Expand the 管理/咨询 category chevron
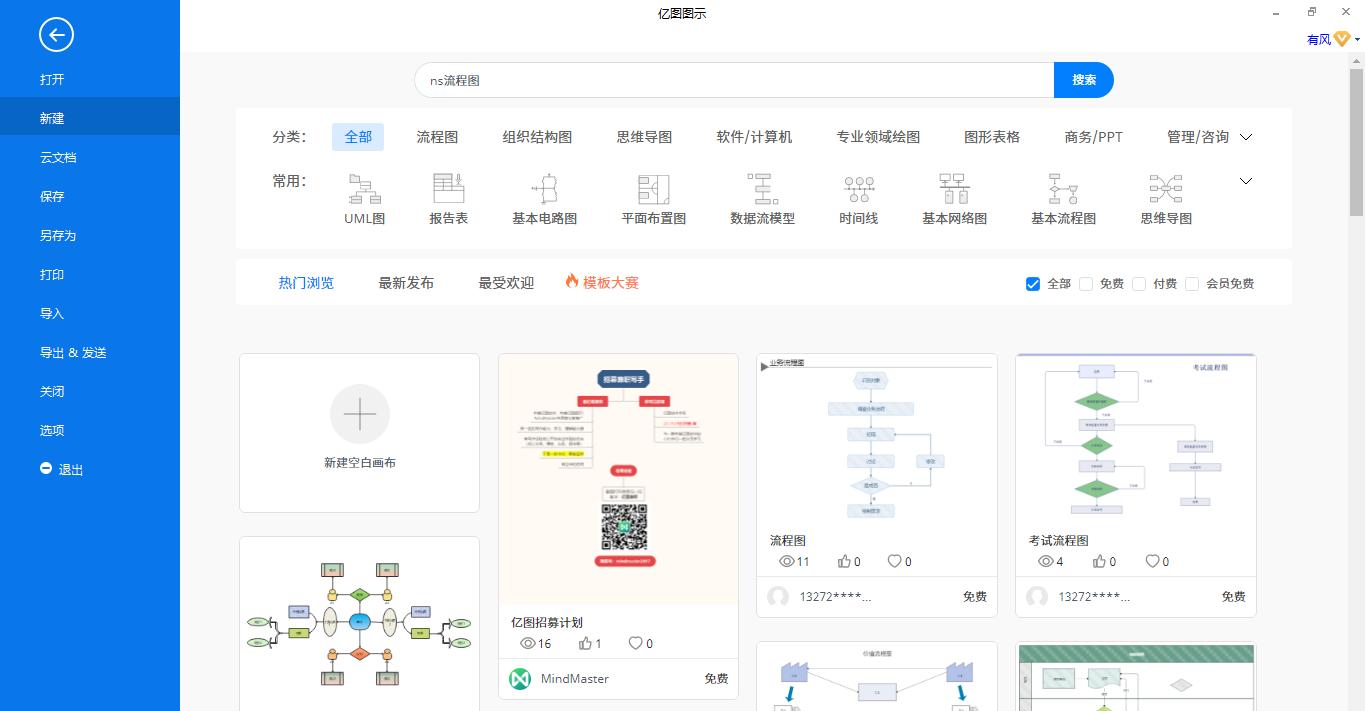Image resolution: width=1365 pixels, height=711 pixels. (x=1245, y=137)
